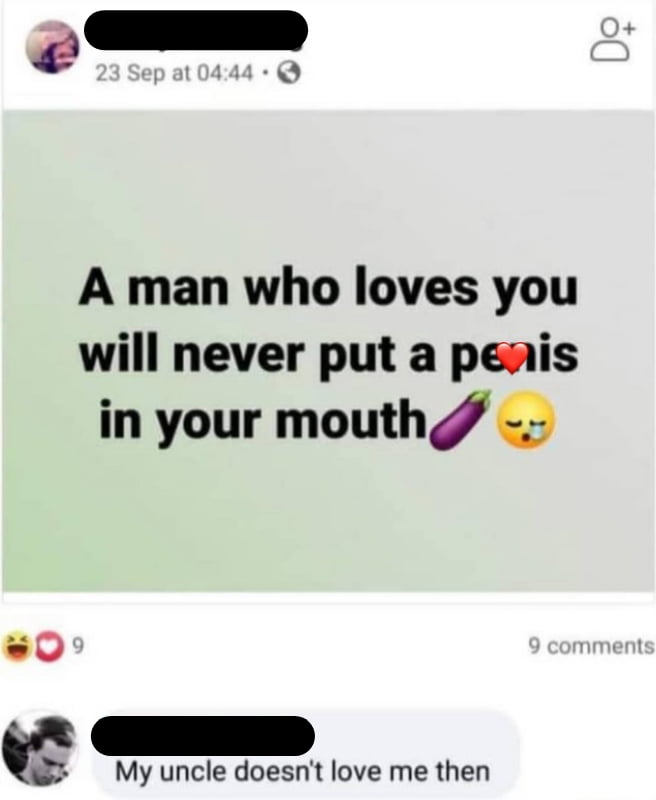
Task: Click the public globe privacy icon
Action: [x=289, y=74]
